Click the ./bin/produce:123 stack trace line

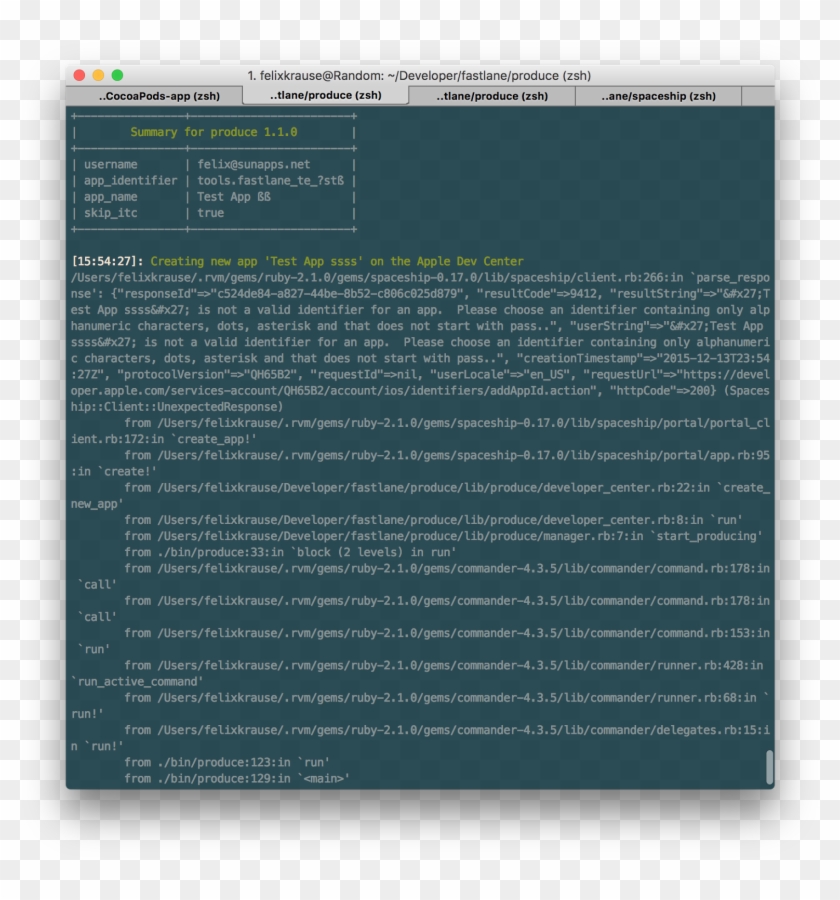[x=226, y=762]
